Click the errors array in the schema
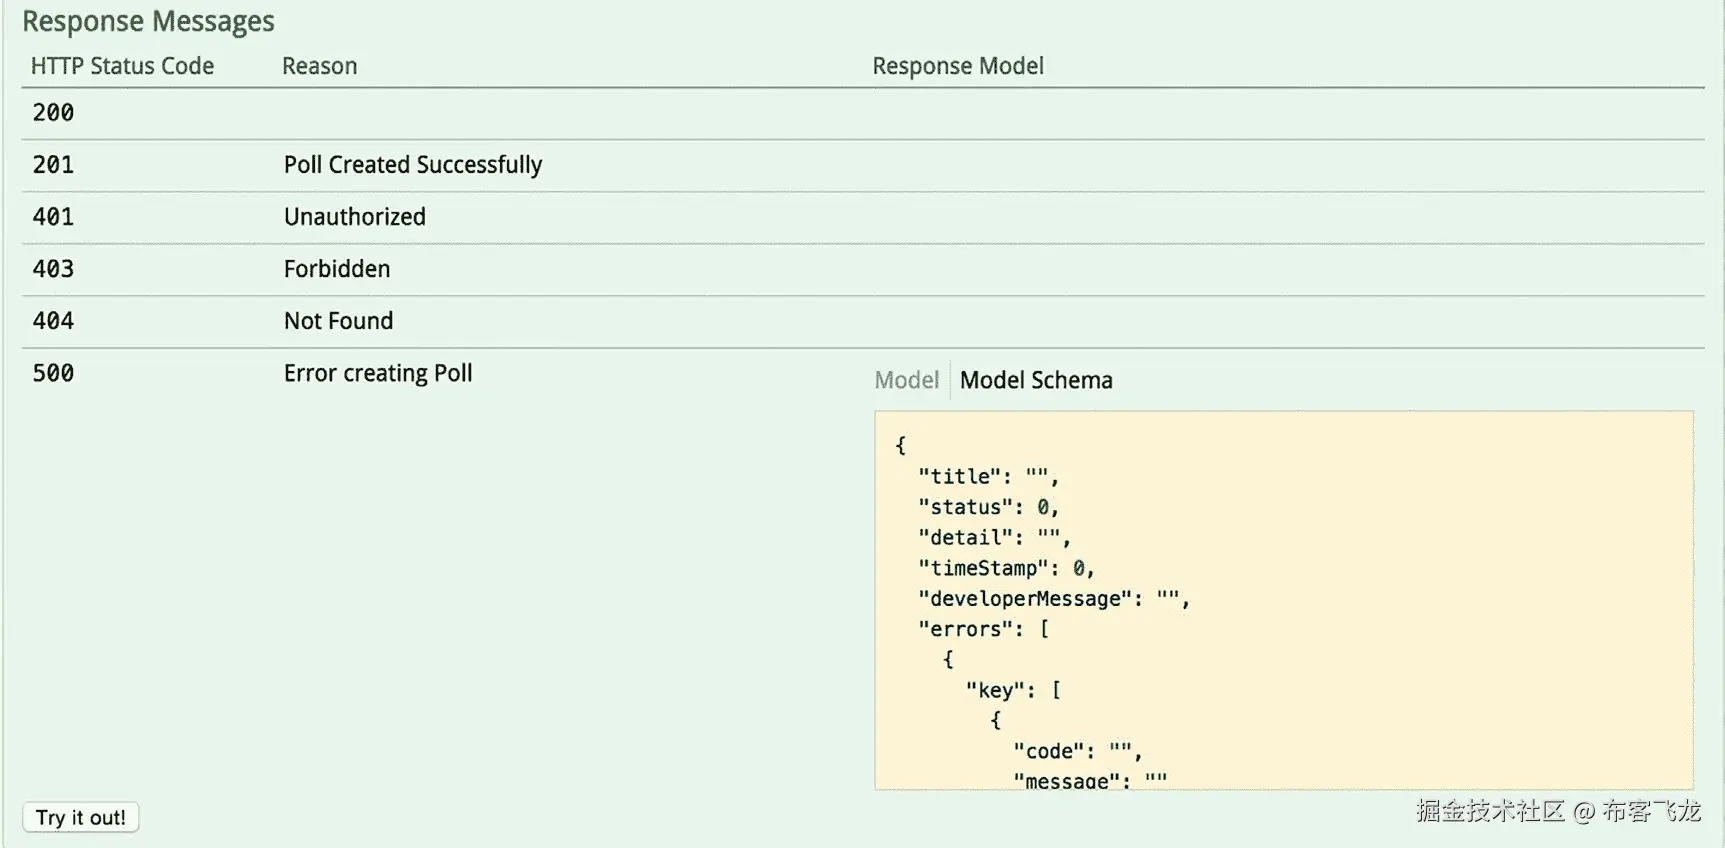Viewport: 1725px width, 848px height. pyautogui.click(x=963, y=629)
